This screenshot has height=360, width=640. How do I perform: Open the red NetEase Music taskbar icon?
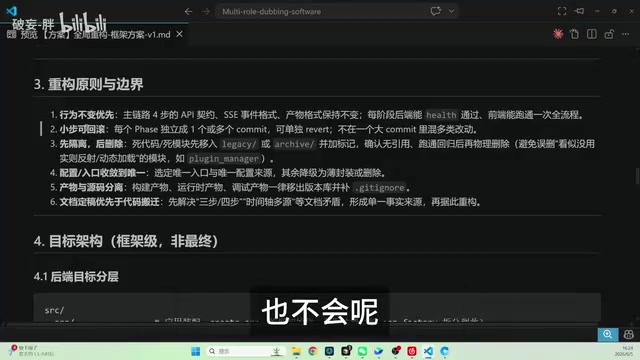tap(412, 351)
